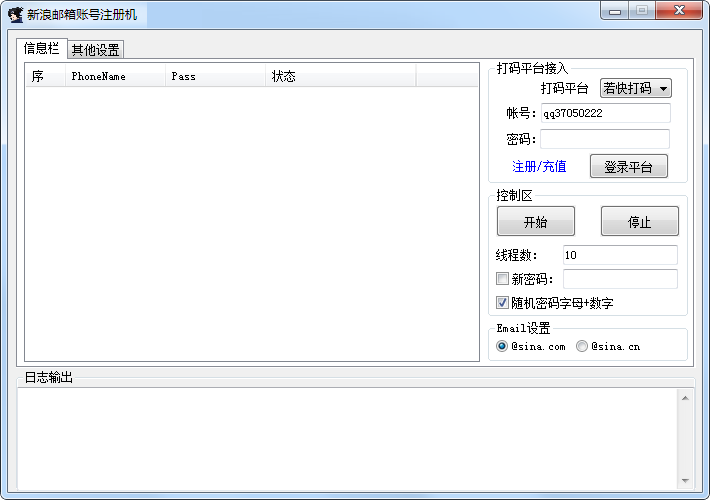Image resolution: width=710 pixels, height=500 pixels.
Task: Select the @sina.com radio button
Action: click(x=502, y=346)
